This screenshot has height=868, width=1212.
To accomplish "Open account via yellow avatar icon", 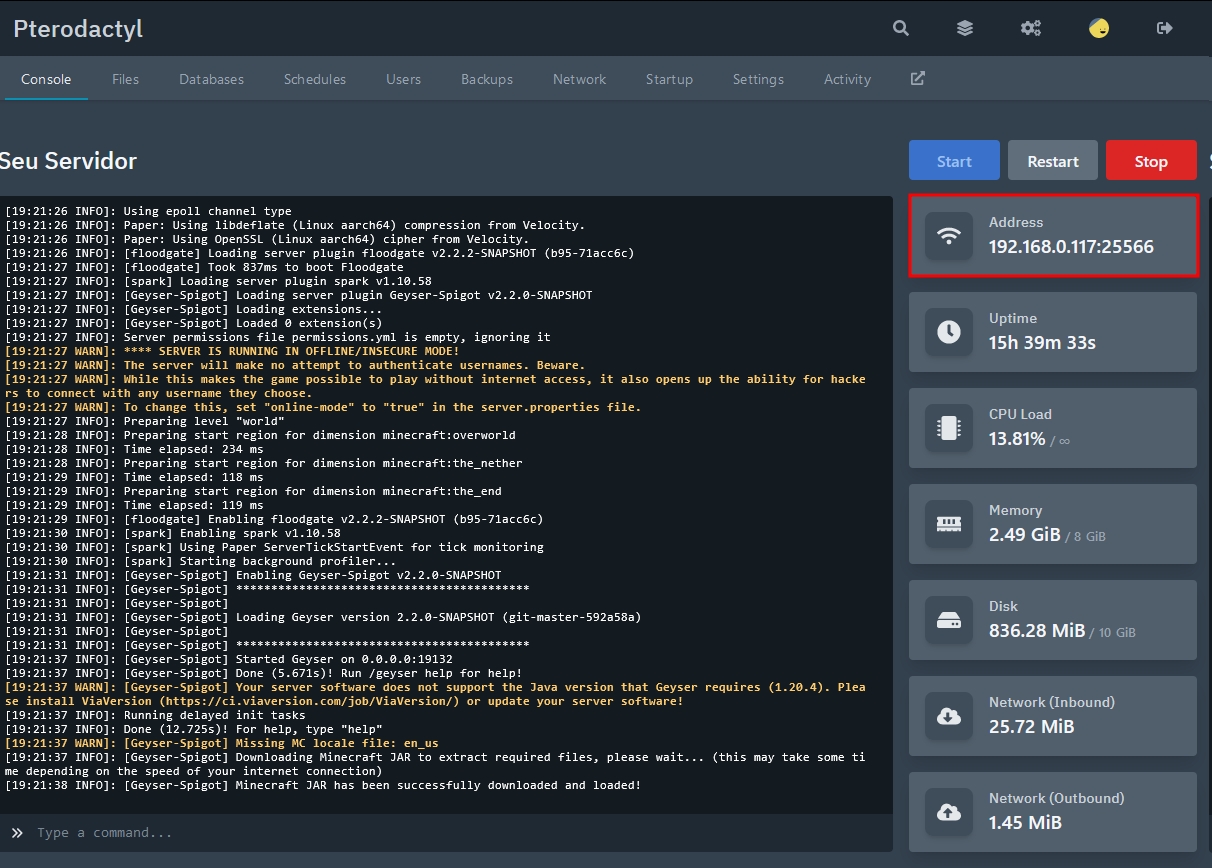I will tap(1099, 28).
